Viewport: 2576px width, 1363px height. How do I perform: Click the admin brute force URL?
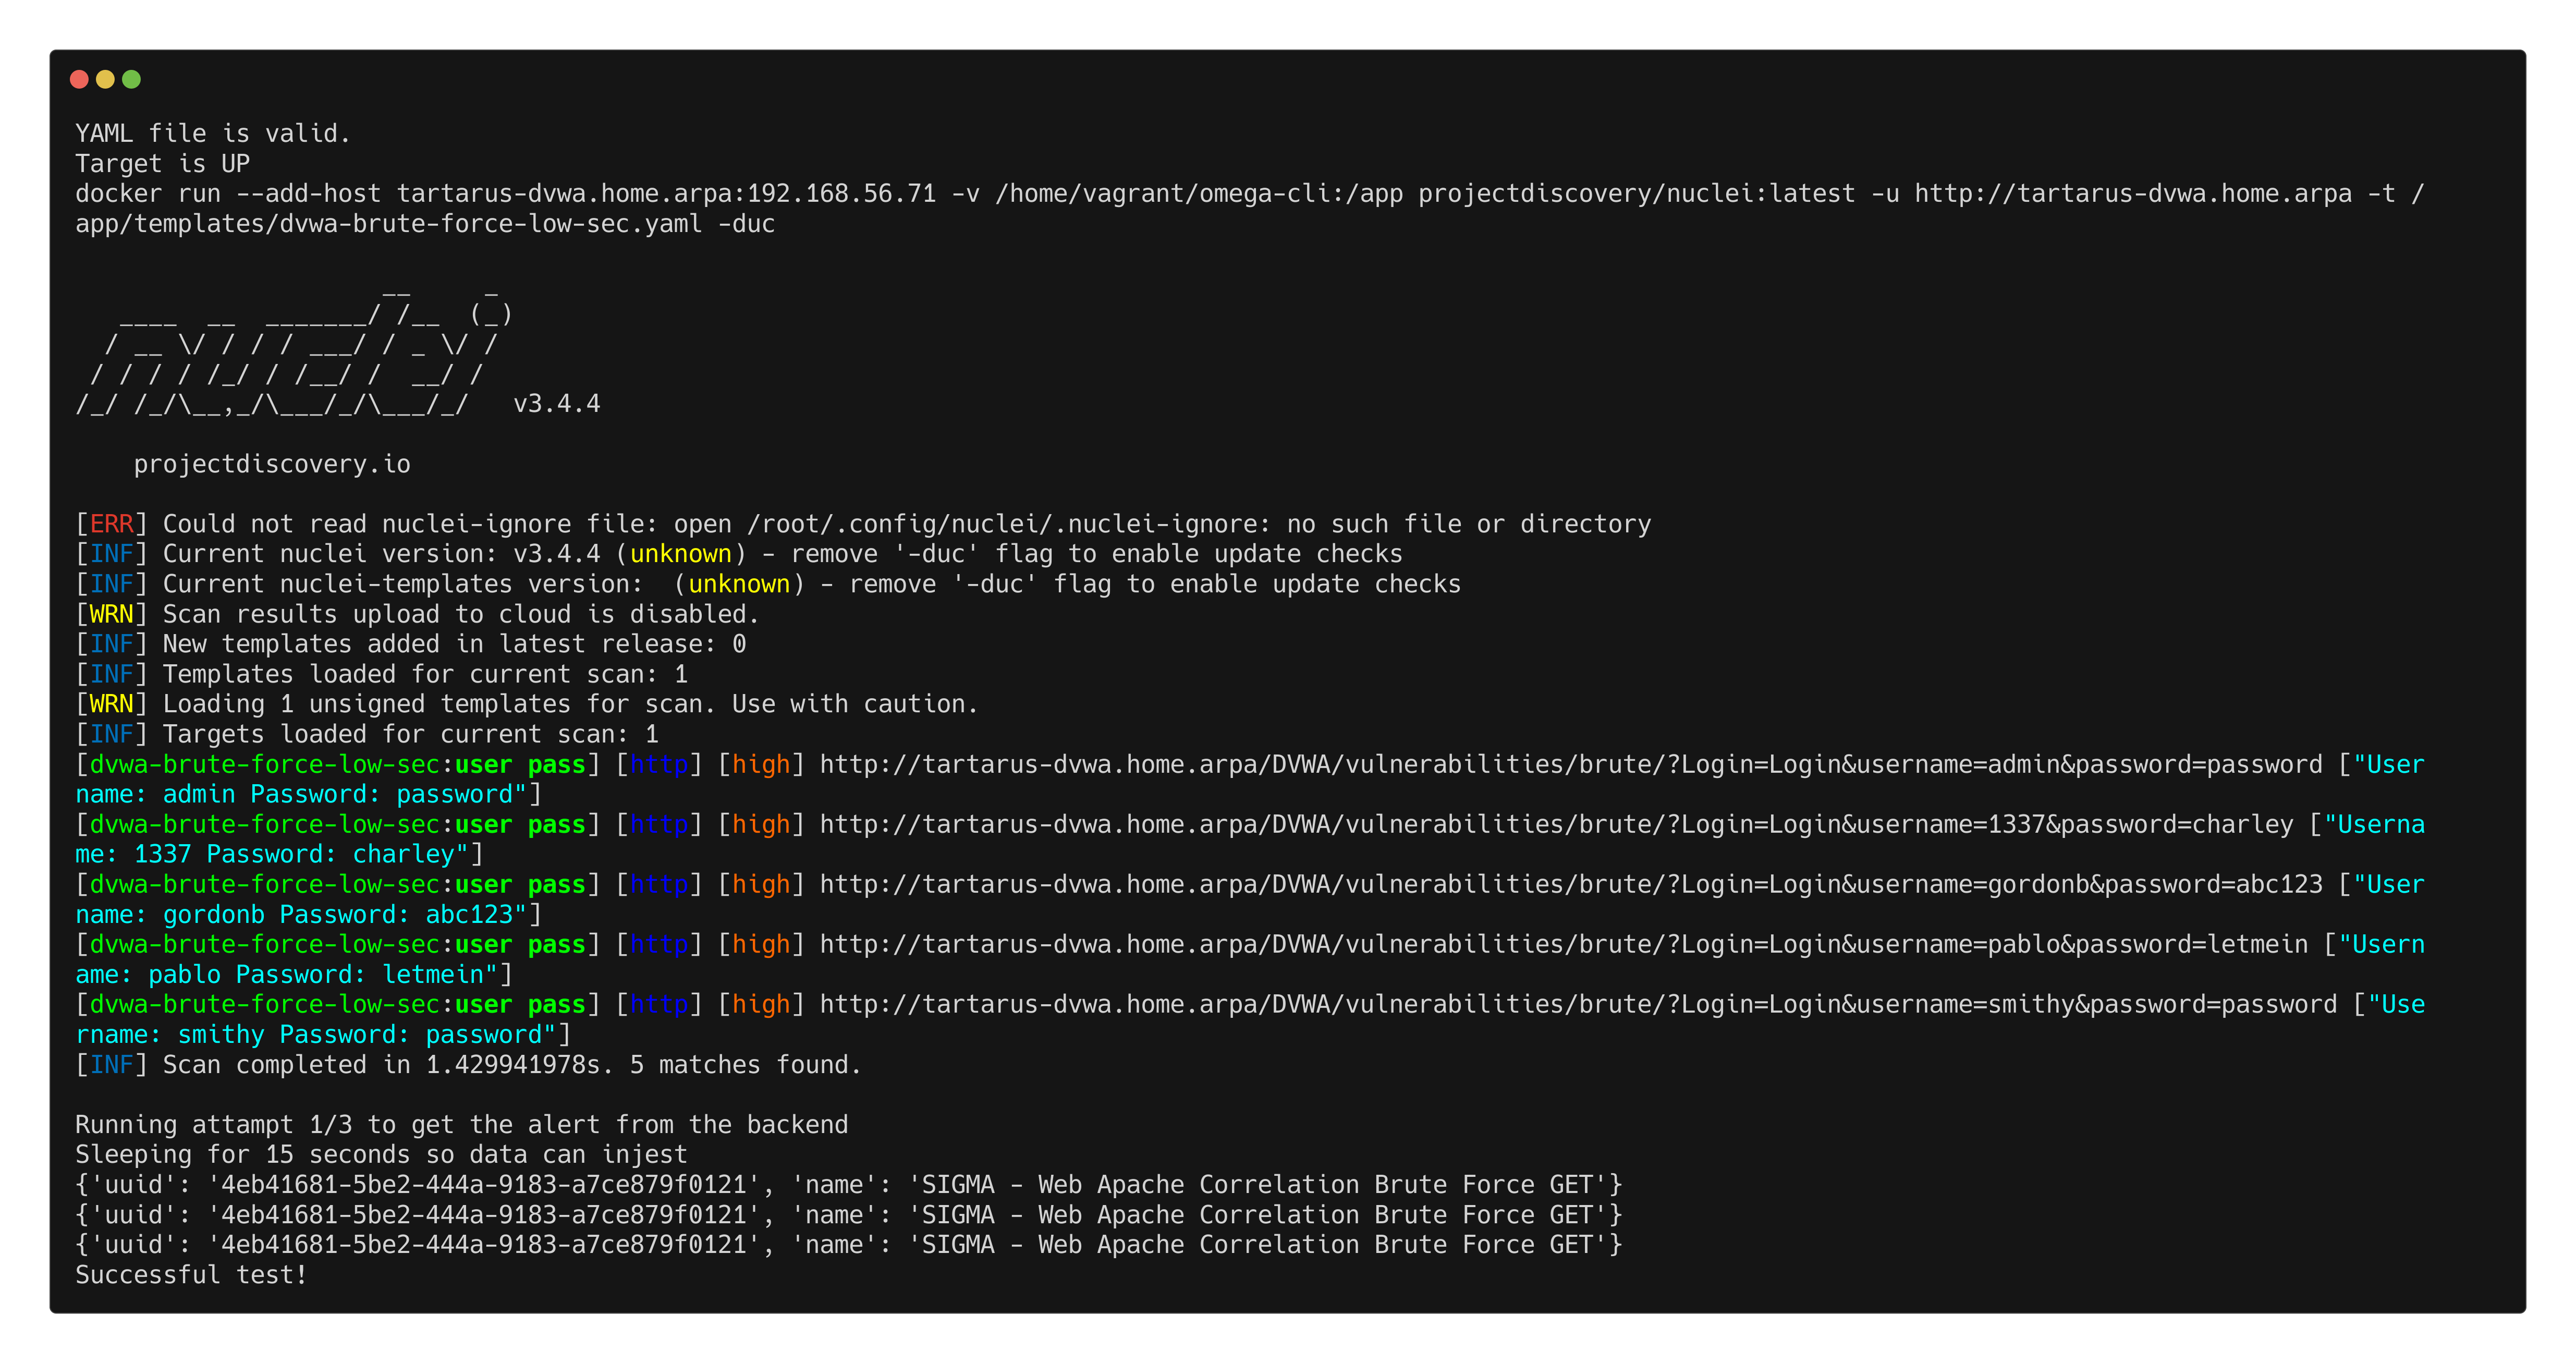pyautogui.click(x=1570, y=765)
